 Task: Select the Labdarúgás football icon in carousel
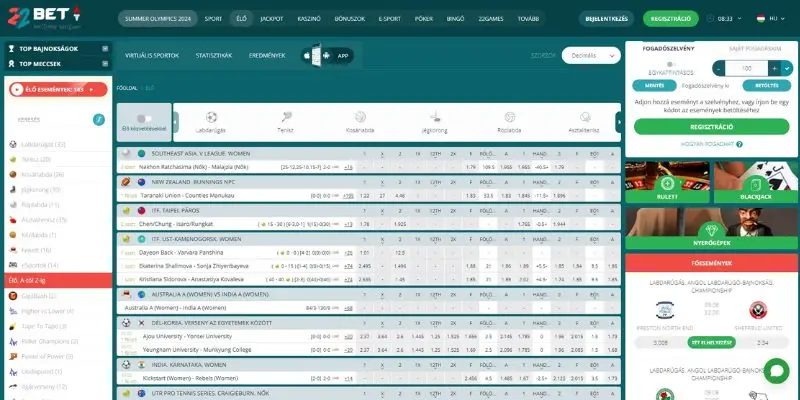coord(211,117)
